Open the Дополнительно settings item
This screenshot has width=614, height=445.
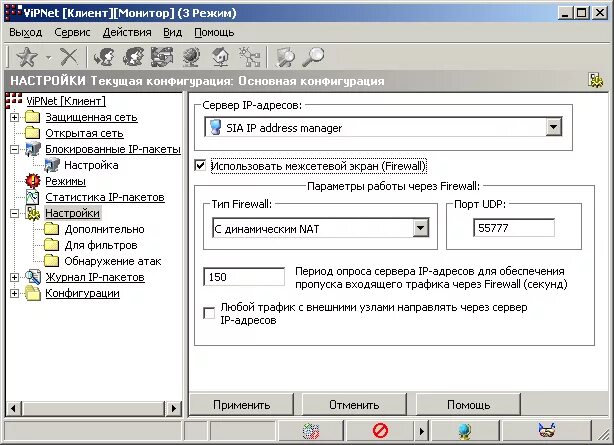pos(105,229)
